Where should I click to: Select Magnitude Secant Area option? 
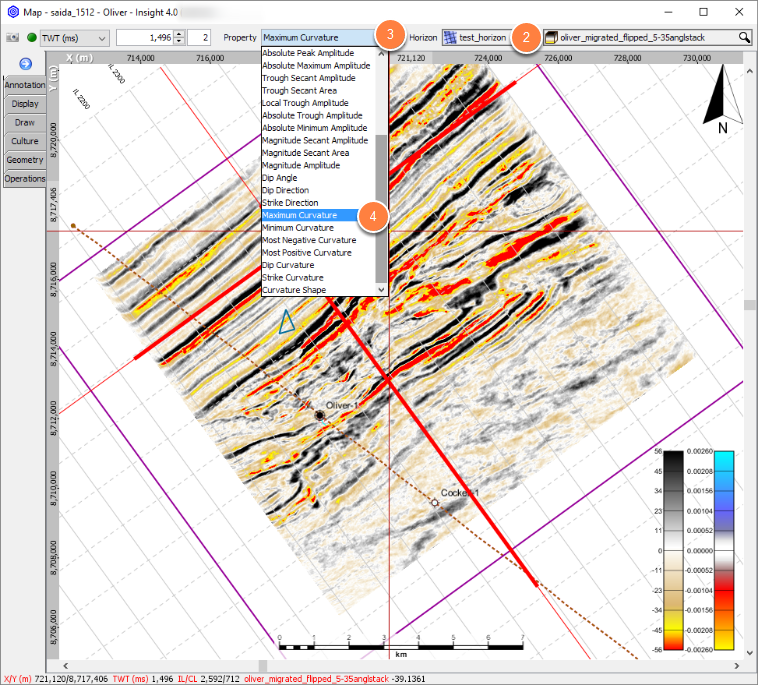[x=318, y=153]
